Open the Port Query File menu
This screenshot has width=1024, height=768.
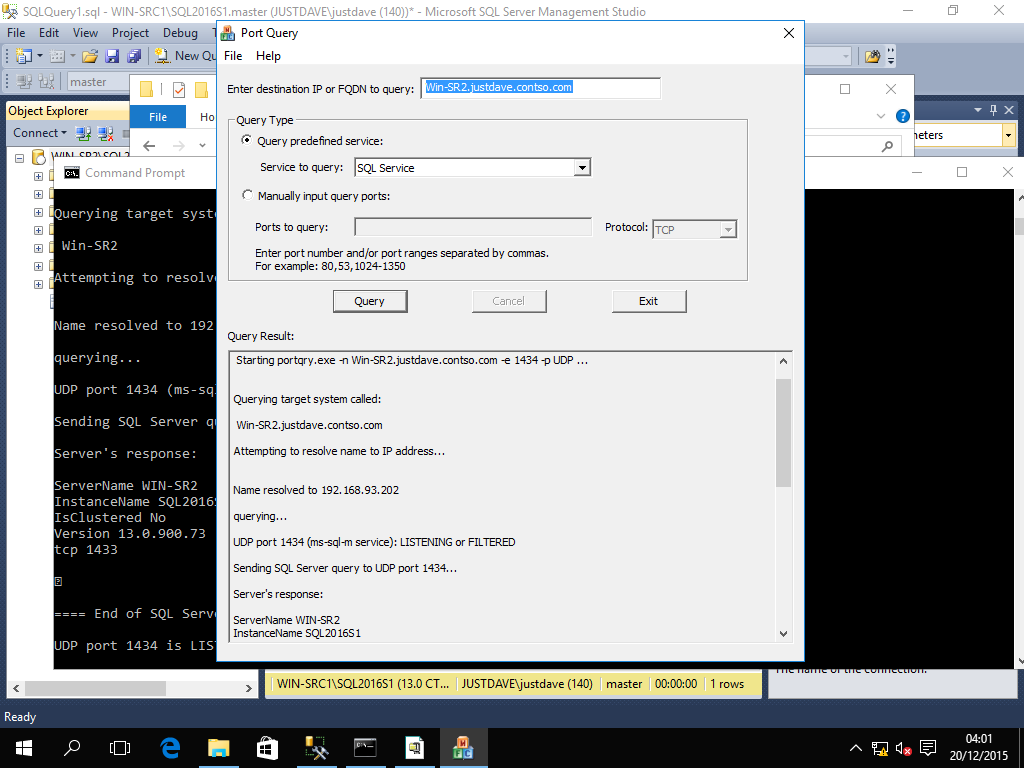click(x=233, y=56)
